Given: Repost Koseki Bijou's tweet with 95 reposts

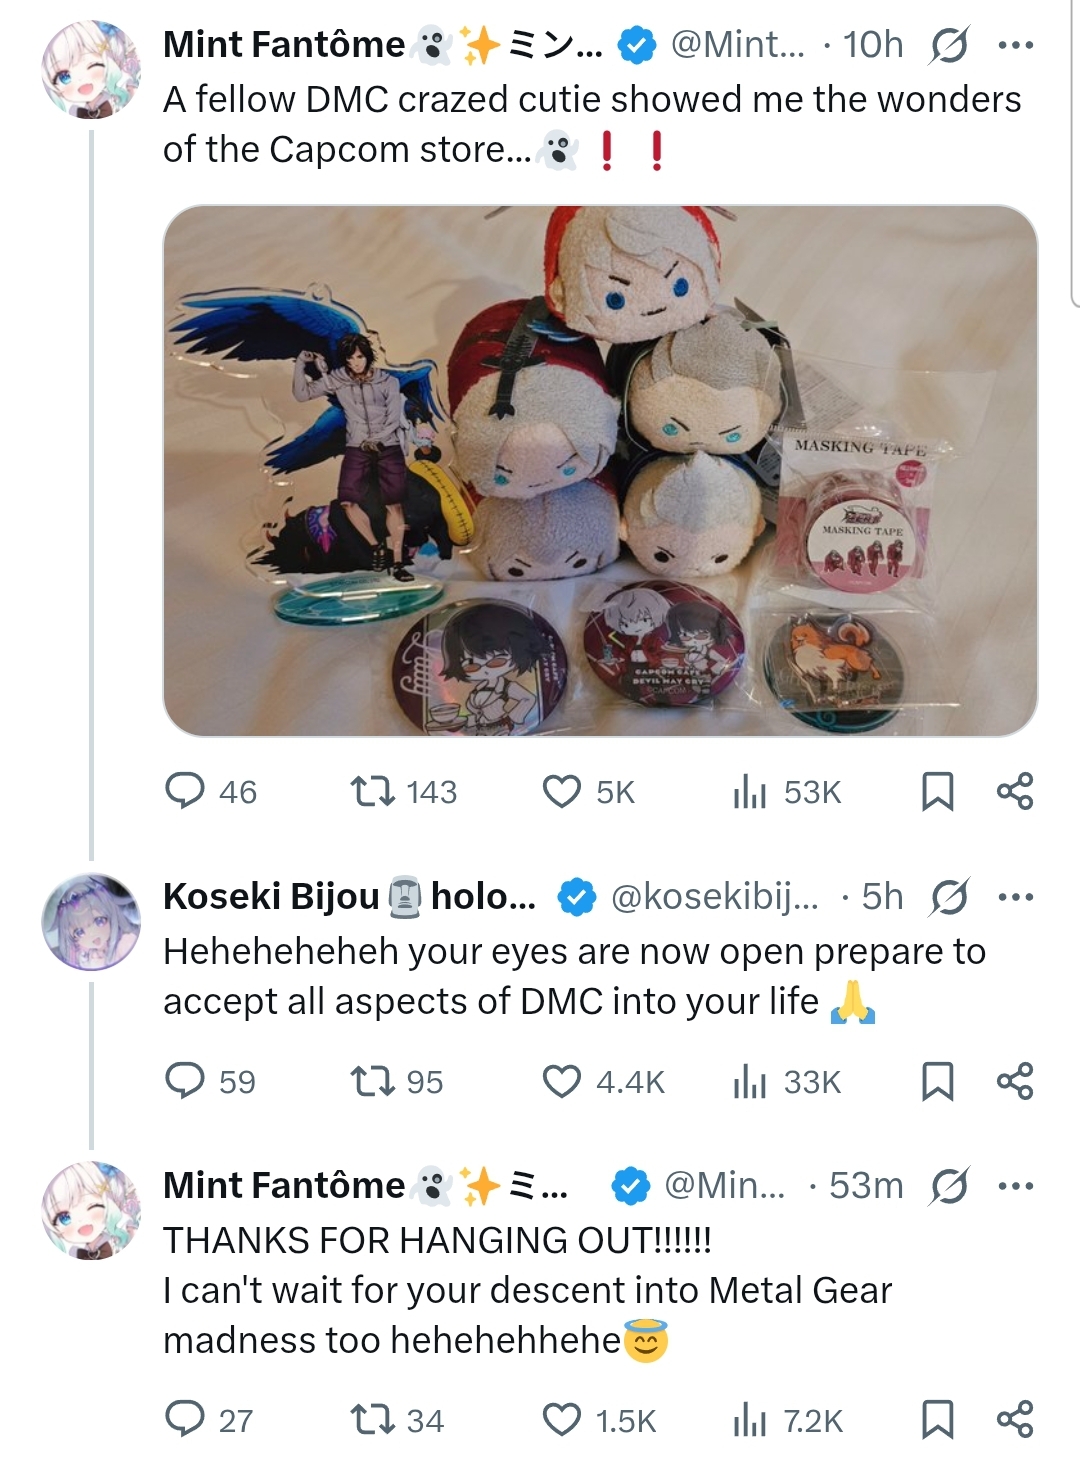Looking at the screenshot, I should click(371, 1081).
